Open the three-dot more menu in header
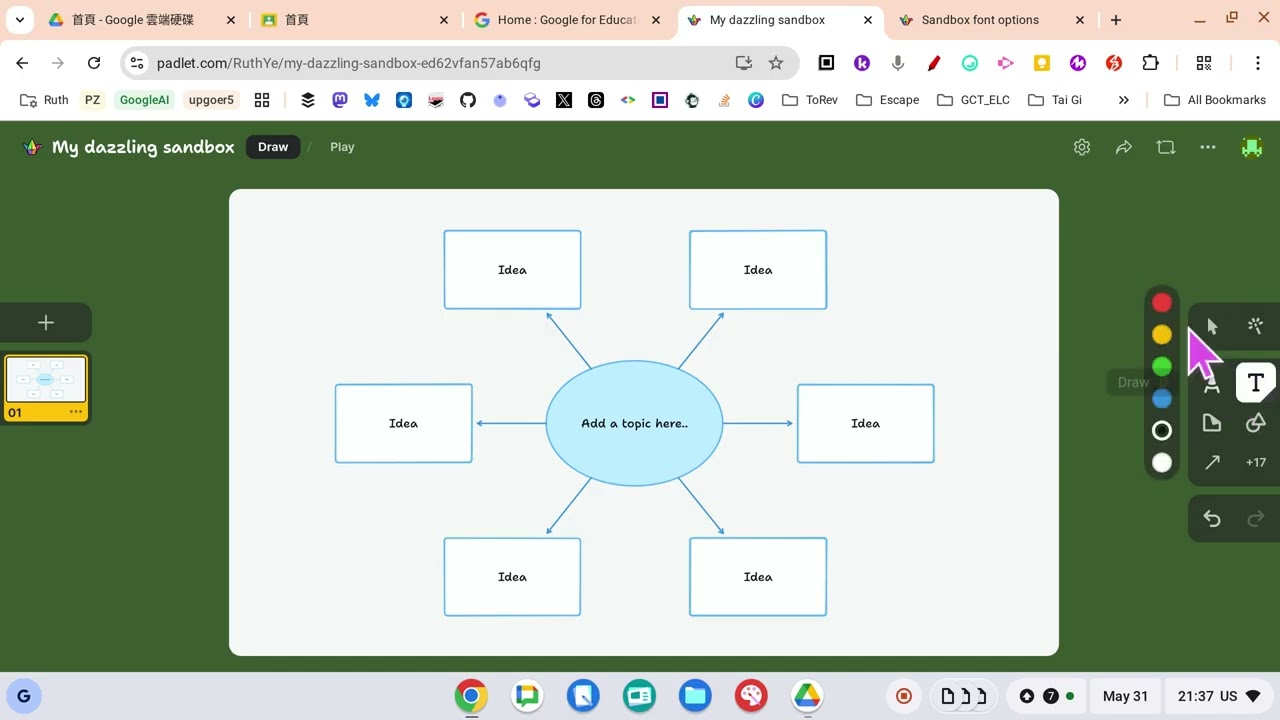The width and height of the screenshot is (1280, 720). [x=1208, y=147]
